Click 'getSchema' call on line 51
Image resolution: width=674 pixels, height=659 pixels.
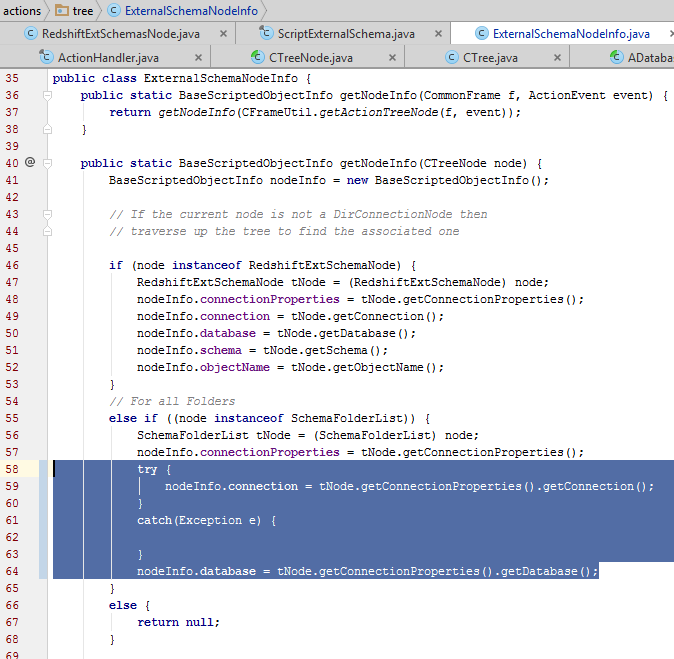tap(336, 350)
